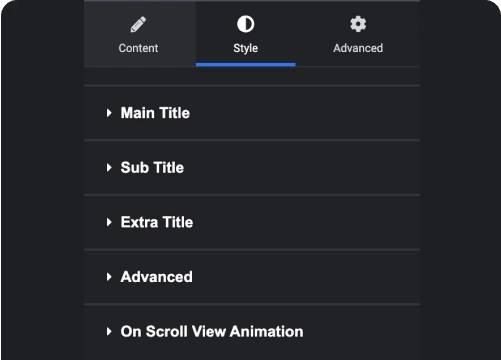Expand Sub Title via disclosure triangle
The width and height of the screenshot is (501, 360).
[109, 168]
